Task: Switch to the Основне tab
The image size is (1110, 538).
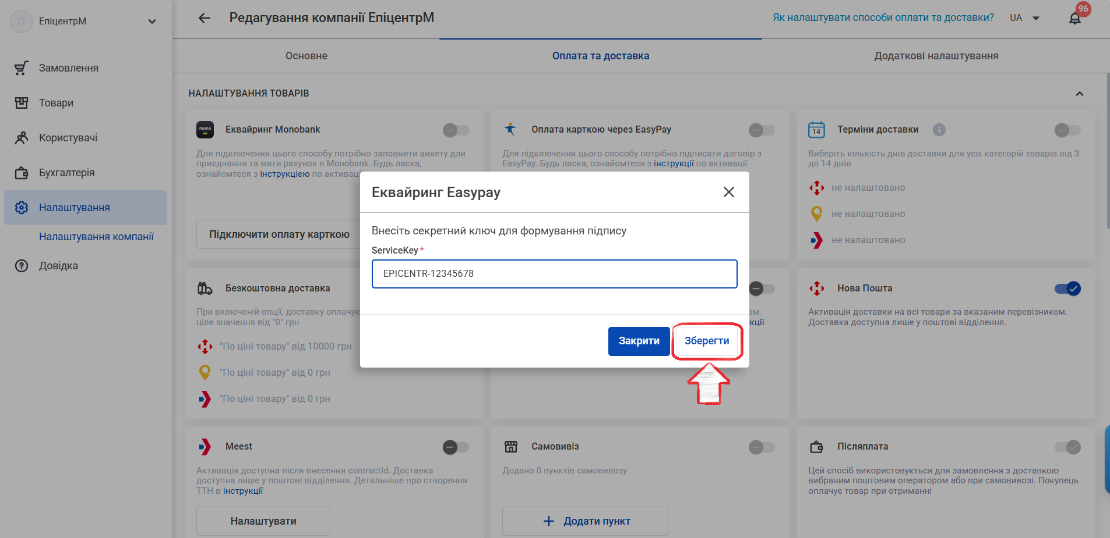Action: (307, 55)
